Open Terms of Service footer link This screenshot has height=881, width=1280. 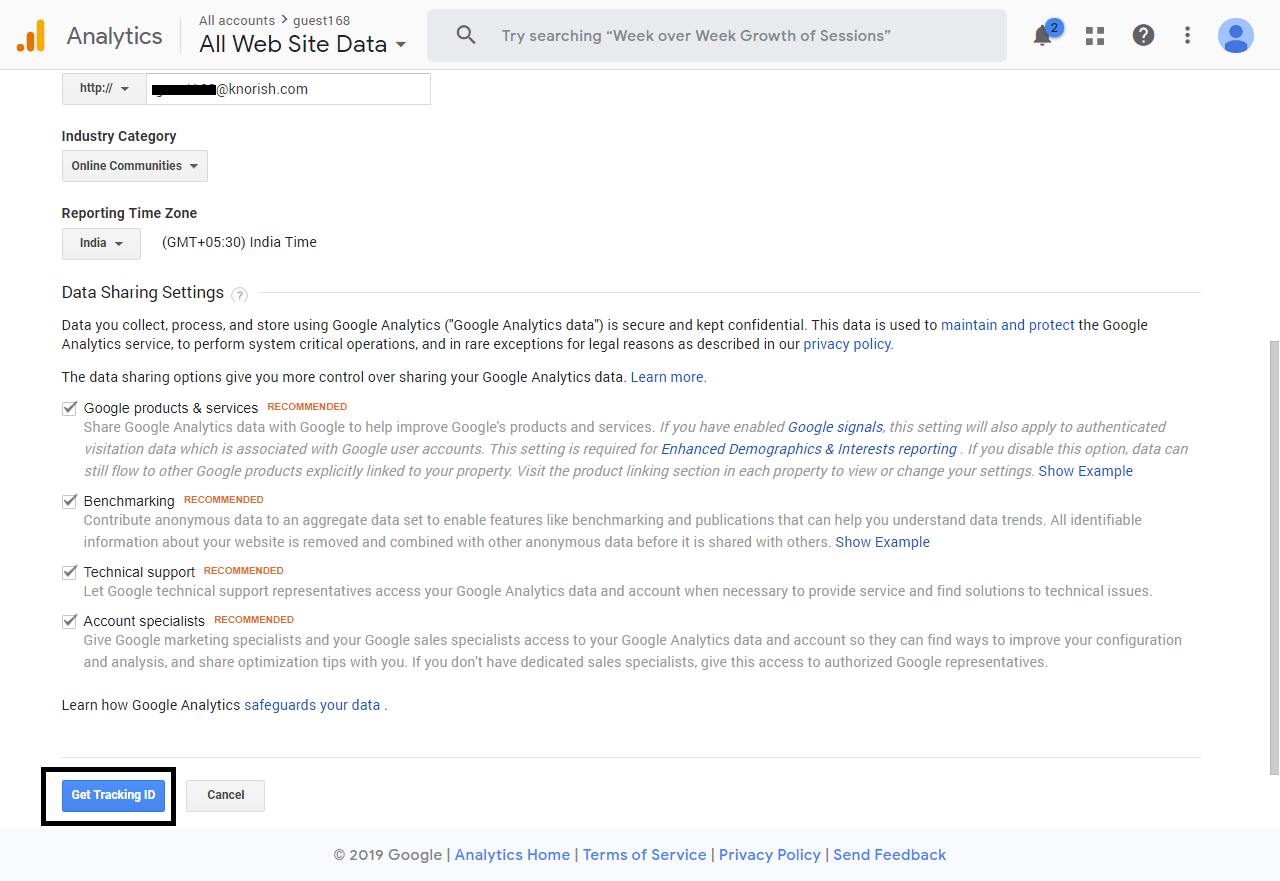pyautogui.click(x=645, y=855)
